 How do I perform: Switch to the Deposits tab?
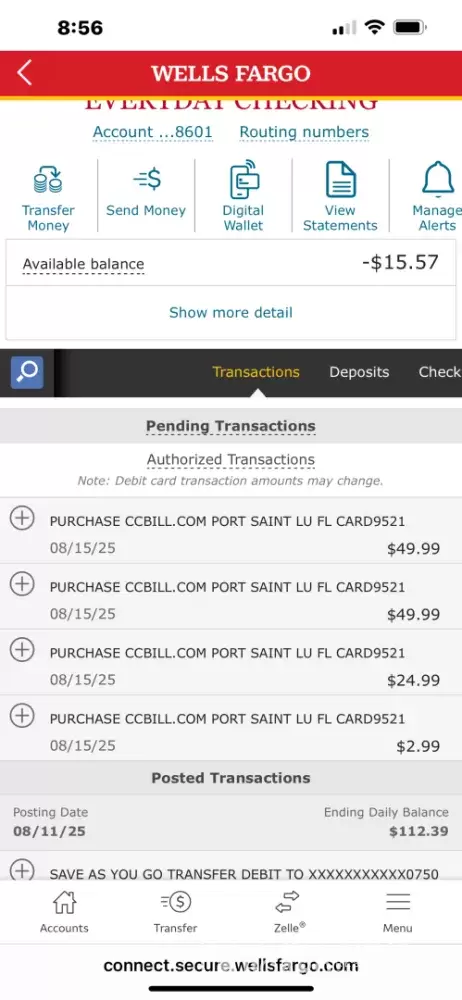click(x=359, y=372)
